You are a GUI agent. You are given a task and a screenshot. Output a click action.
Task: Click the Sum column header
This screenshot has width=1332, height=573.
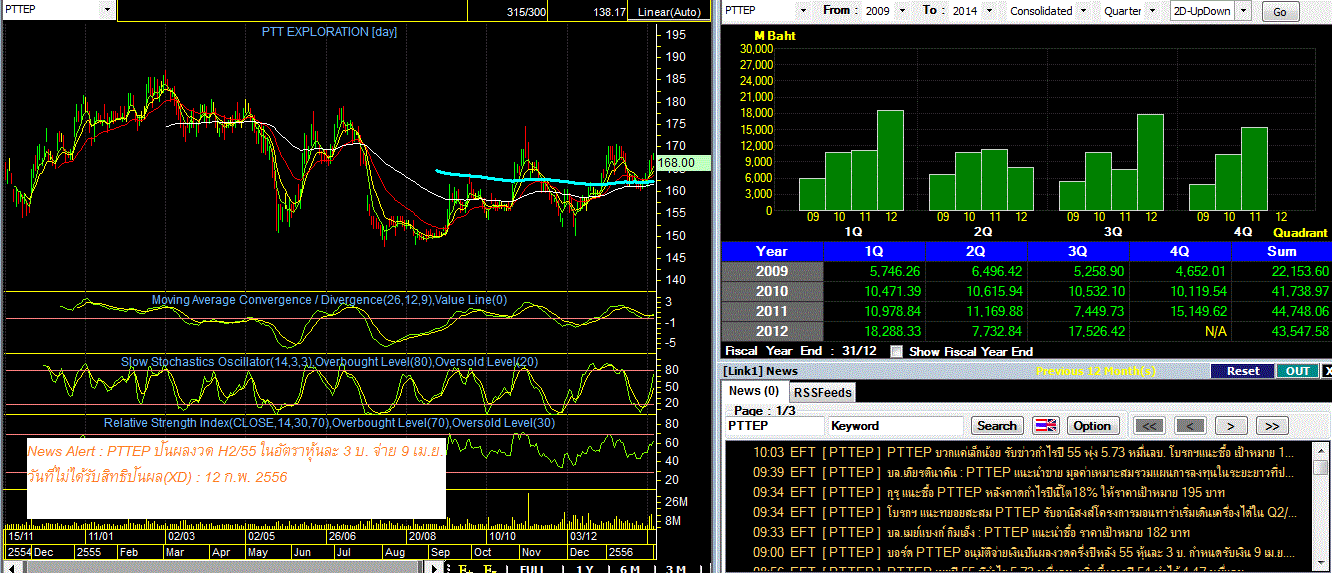(x=1281, y=251)
